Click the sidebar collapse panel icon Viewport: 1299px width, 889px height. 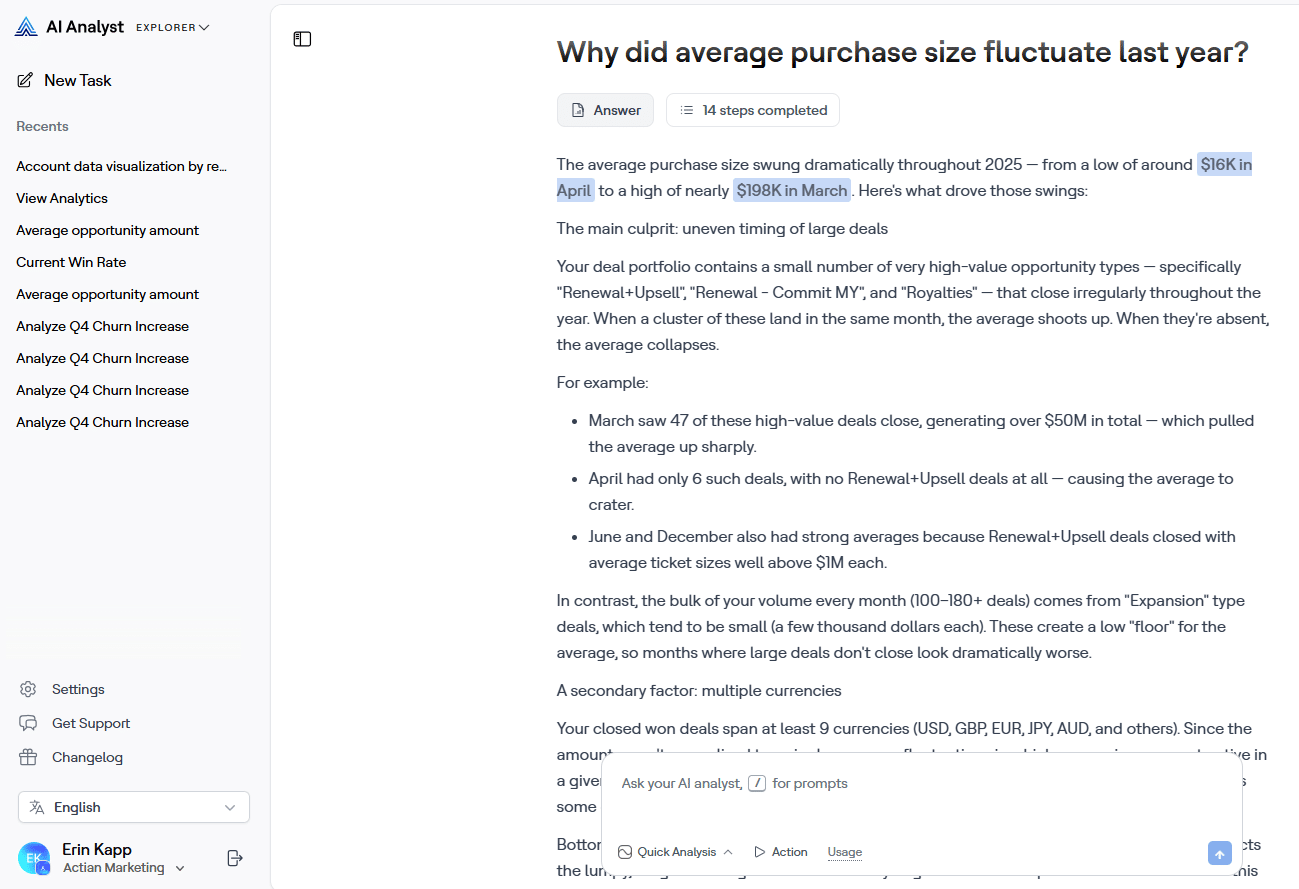coord(302,39)
